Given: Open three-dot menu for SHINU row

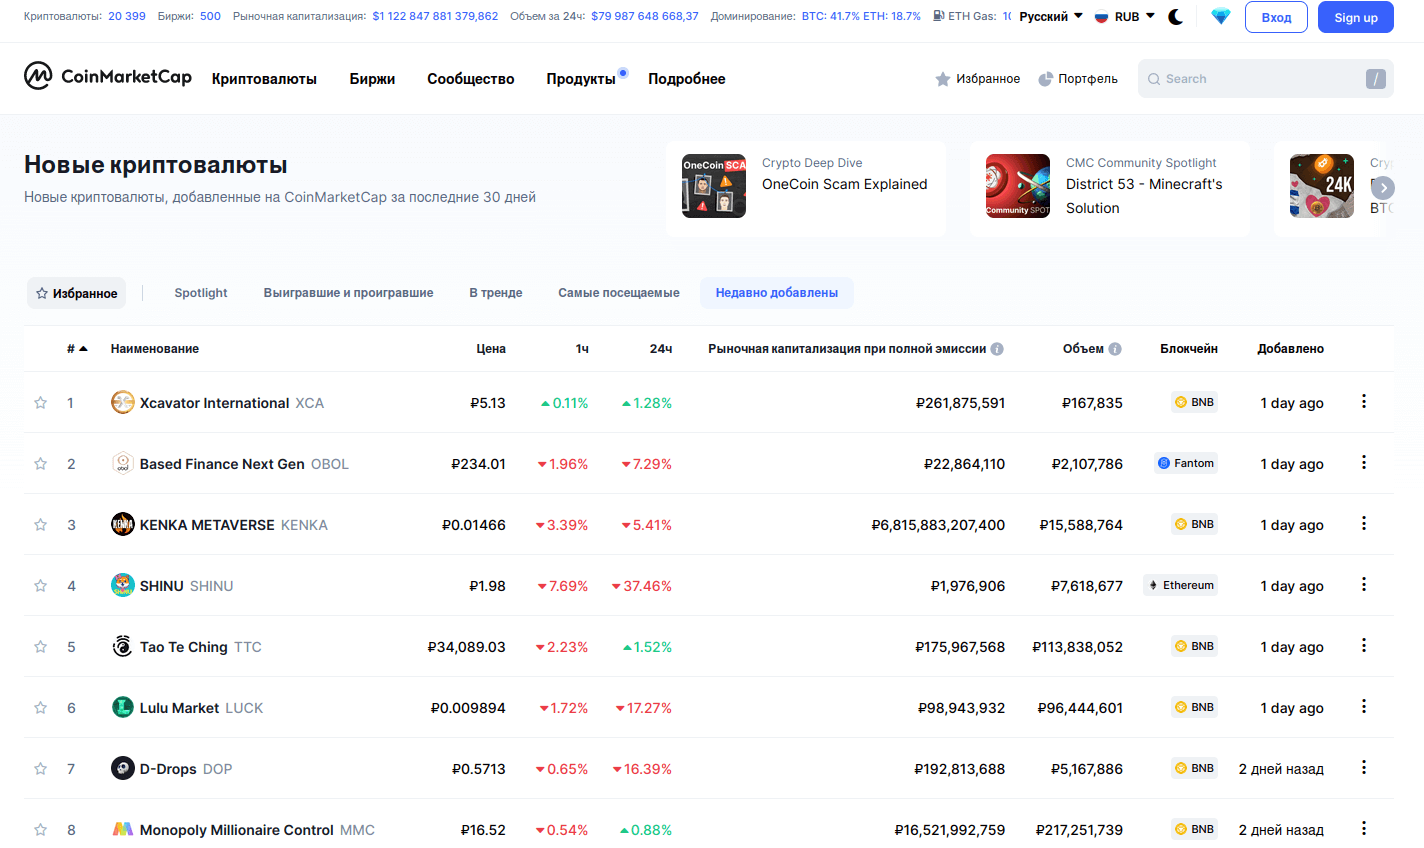Looking at the screenshot, I should tap(1363, 585).
